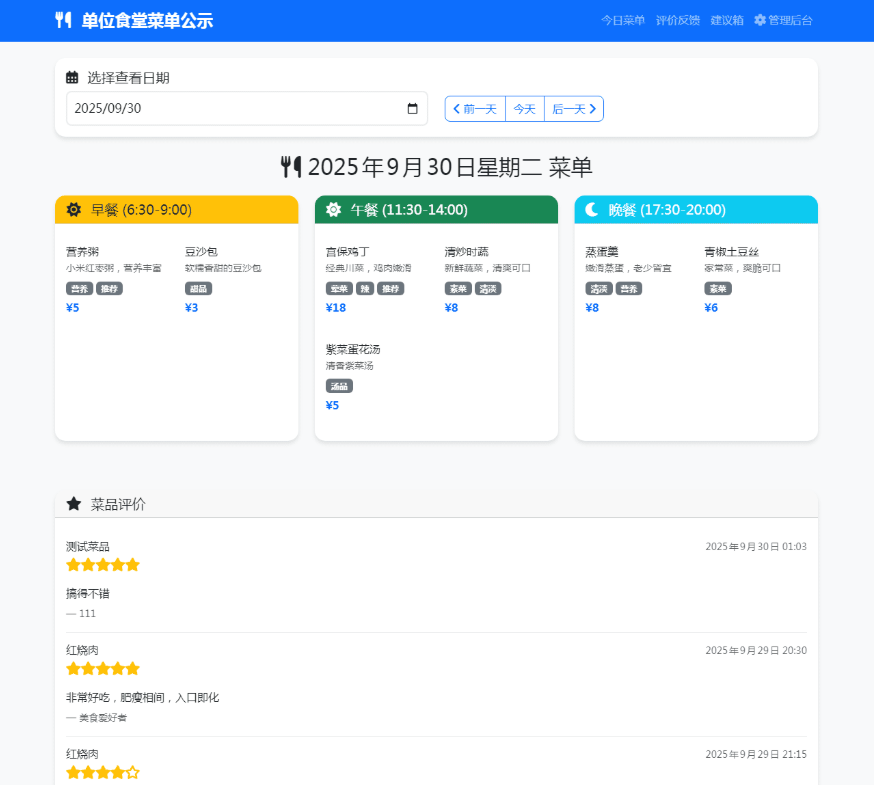
Task: Click the date input field showing 2025/09/30
Action: point(230,109)
